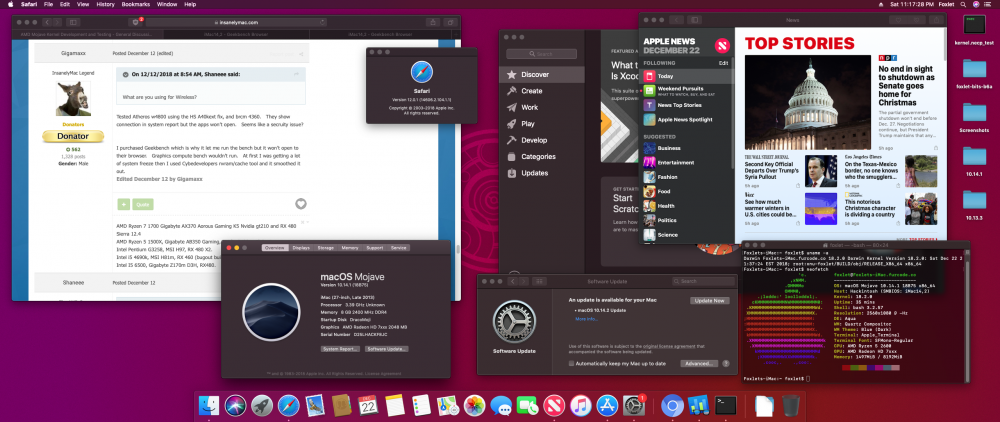This screenshot has height=422, width=1000.
Task: Select Discover in App Store sidebar
Action: click(541, 75)
